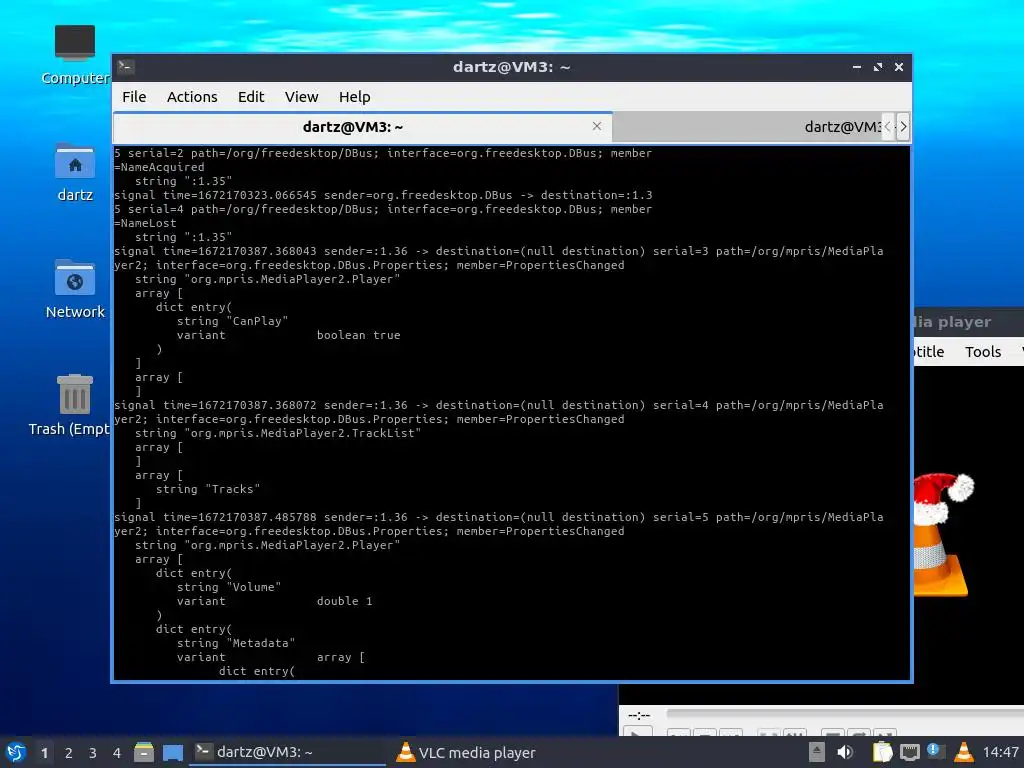Open file manager from taskbar
This screenshot has height=768, width=1024.
tap(144, 753)
